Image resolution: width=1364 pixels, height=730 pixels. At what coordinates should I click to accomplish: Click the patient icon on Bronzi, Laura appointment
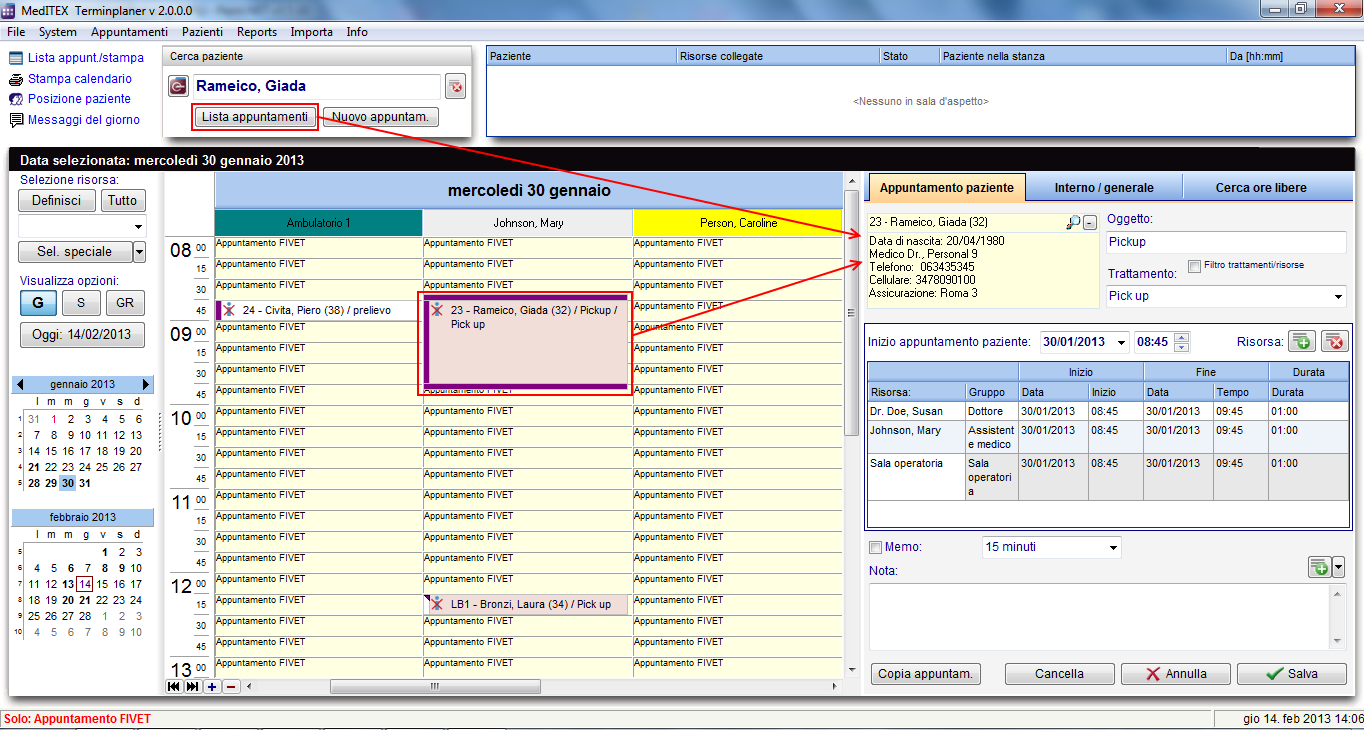[x=437, y=603]
